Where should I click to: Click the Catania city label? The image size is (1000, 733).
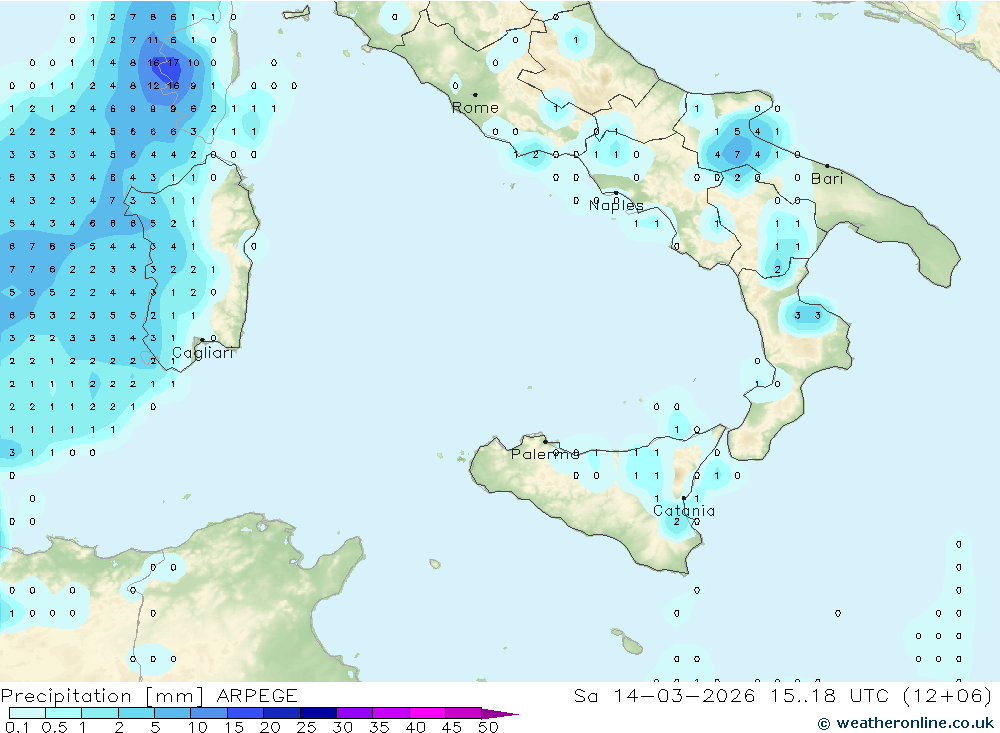(x=684, y=511)
